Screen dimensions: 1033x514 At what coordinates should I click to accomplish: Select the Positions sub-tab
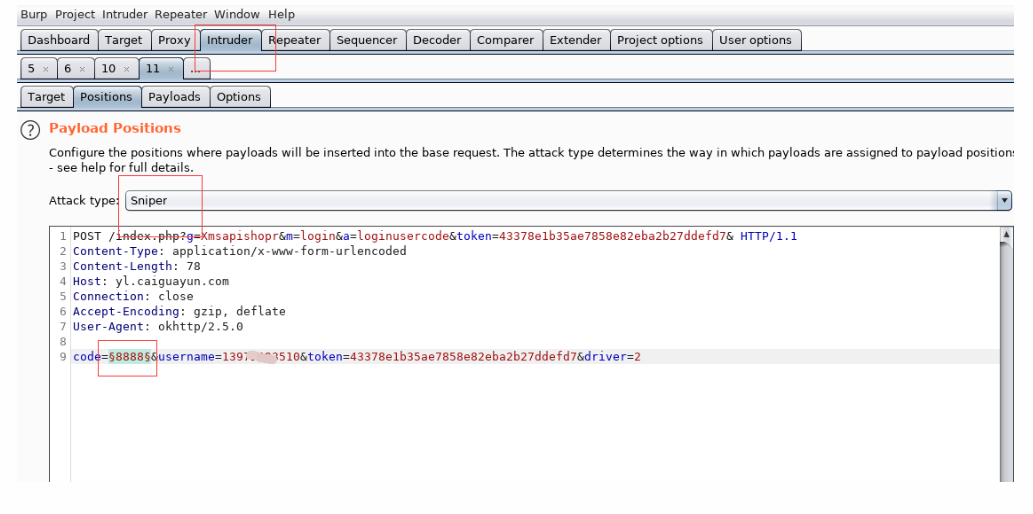[106, 97]
